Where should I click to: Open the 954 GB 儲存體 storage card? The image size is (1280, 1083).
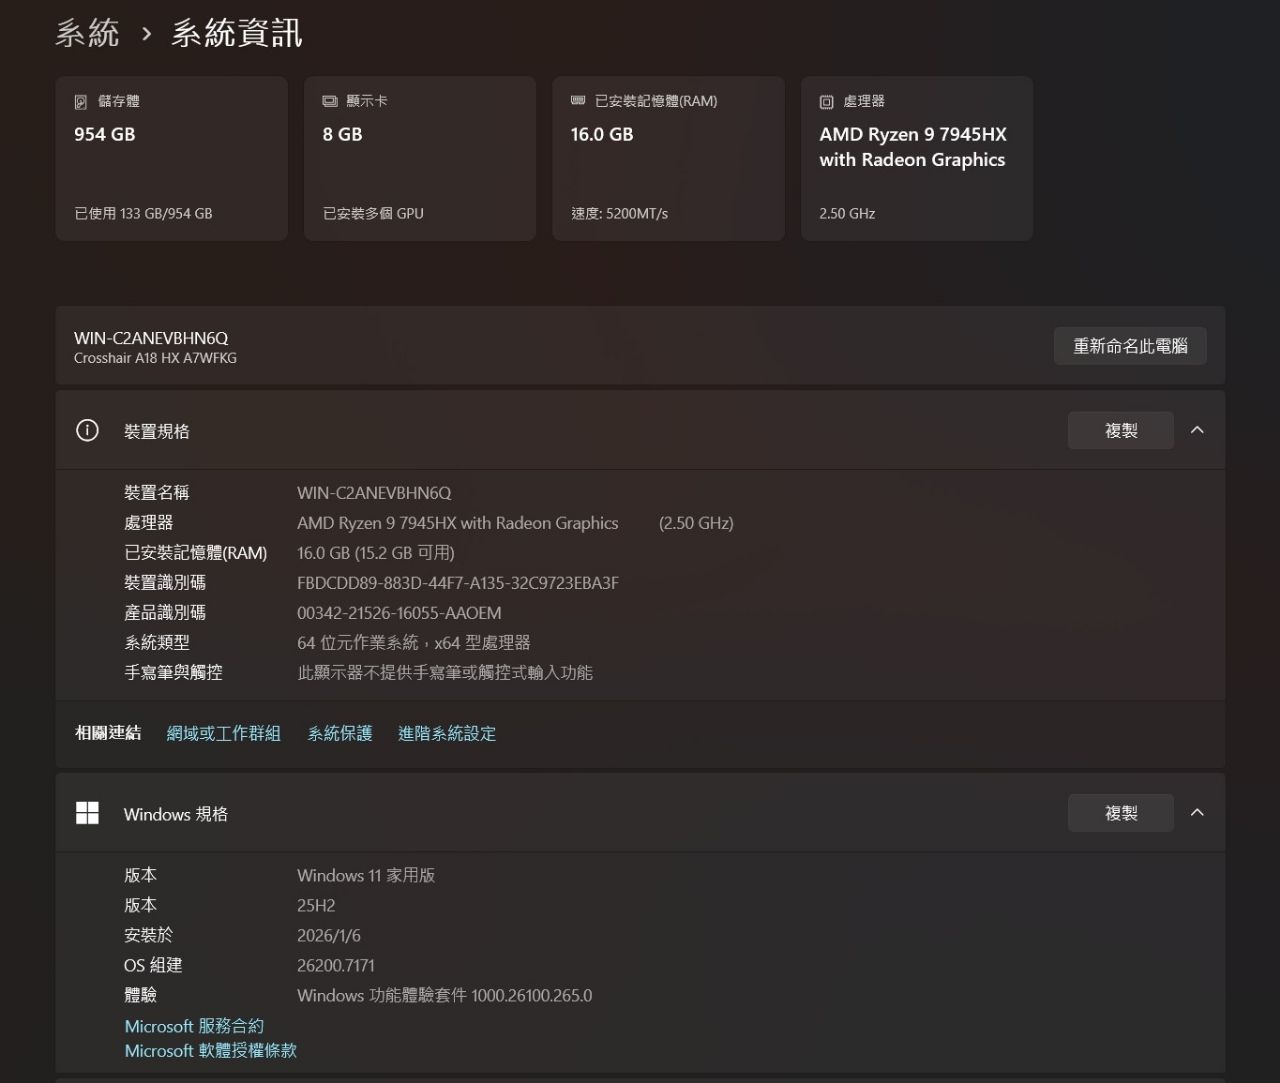pyautogui.click(x=171, y=158)
